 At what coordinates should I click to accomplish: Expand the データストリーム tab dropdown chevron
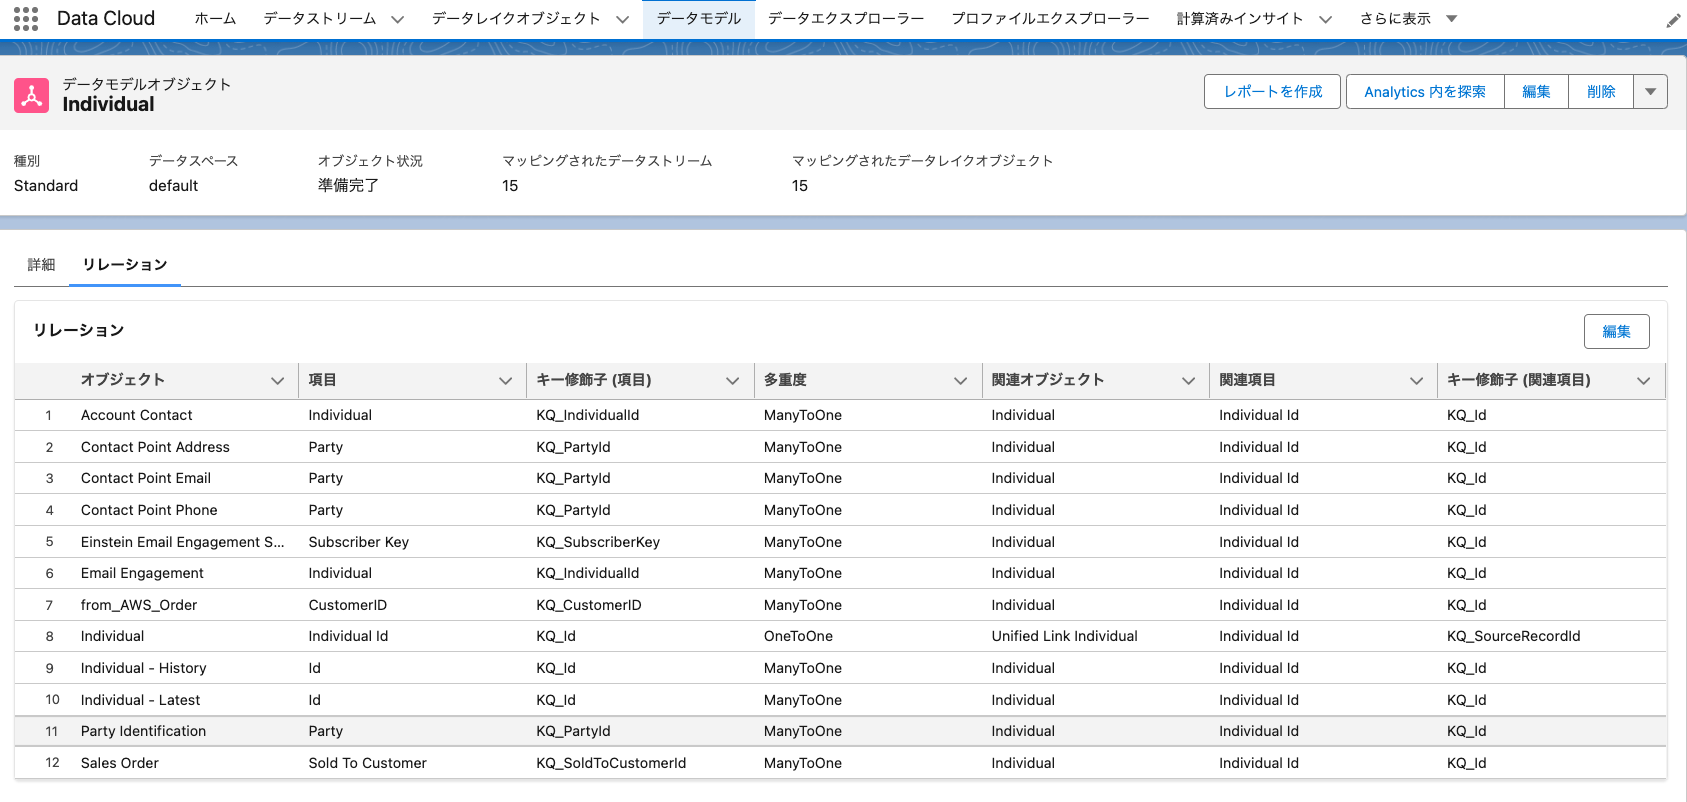tap(397, 19)
